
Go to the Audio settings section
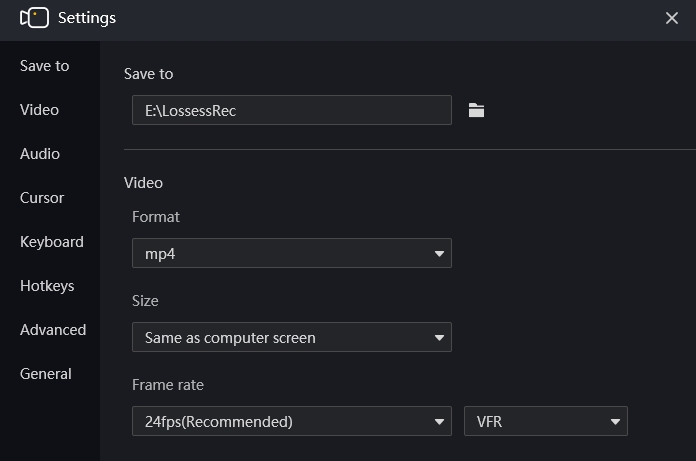click(x=40, y=154)
